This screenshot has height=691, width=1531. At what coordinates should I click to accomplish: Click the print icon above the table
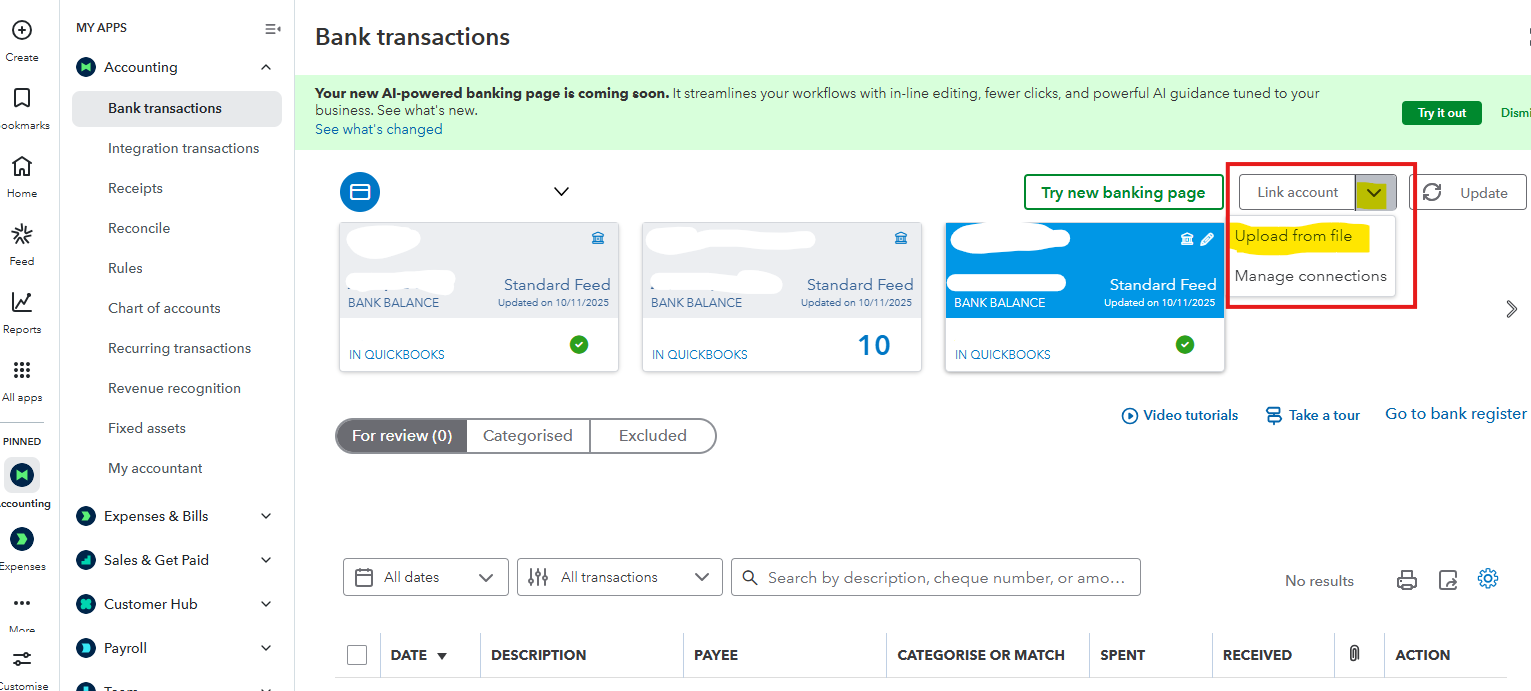pos(1407,579)
